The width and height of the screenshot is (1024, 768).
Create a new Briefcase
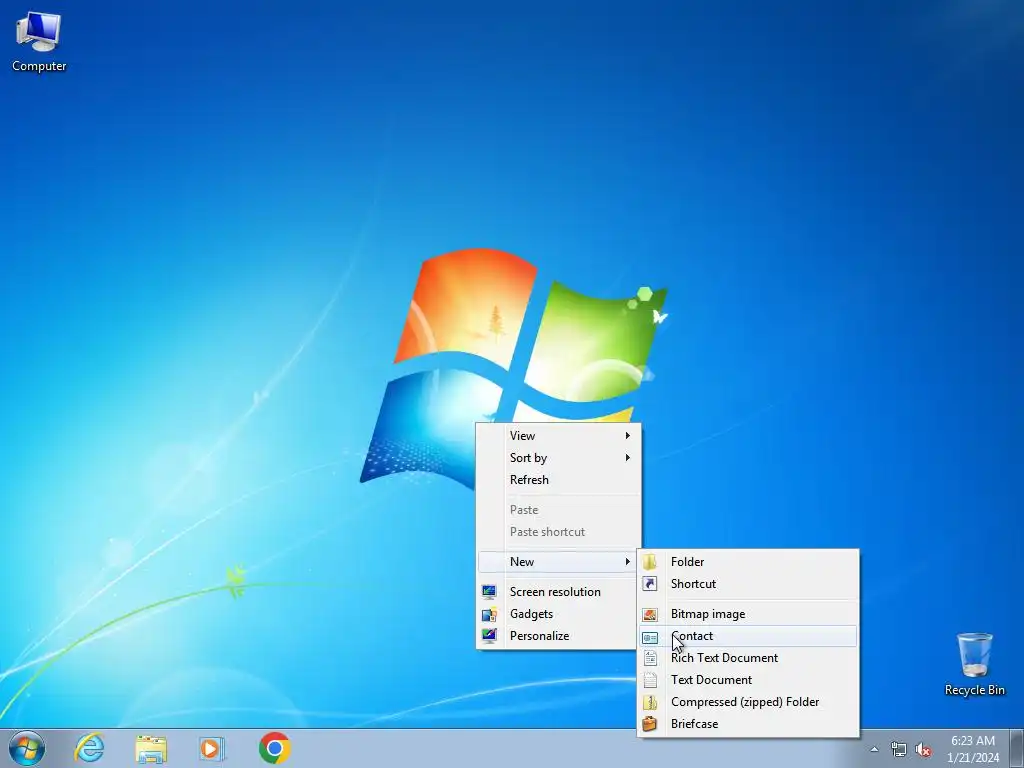[x=748, y=724]
